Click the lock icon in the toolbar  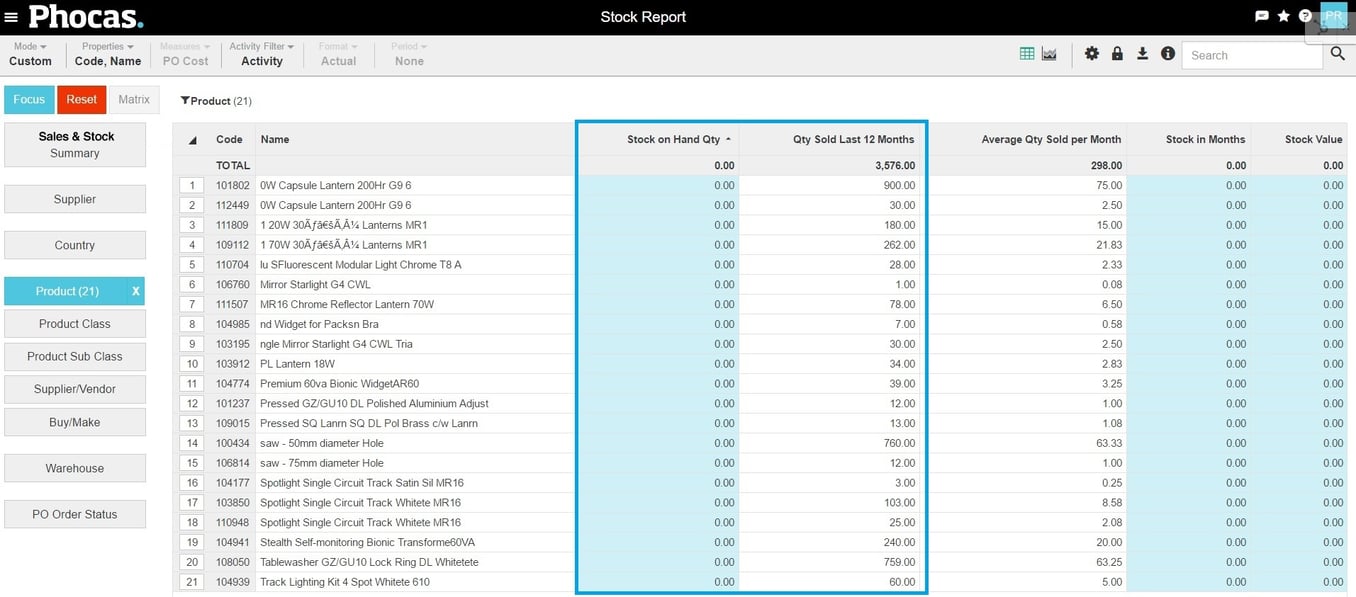pos(1117,53)
